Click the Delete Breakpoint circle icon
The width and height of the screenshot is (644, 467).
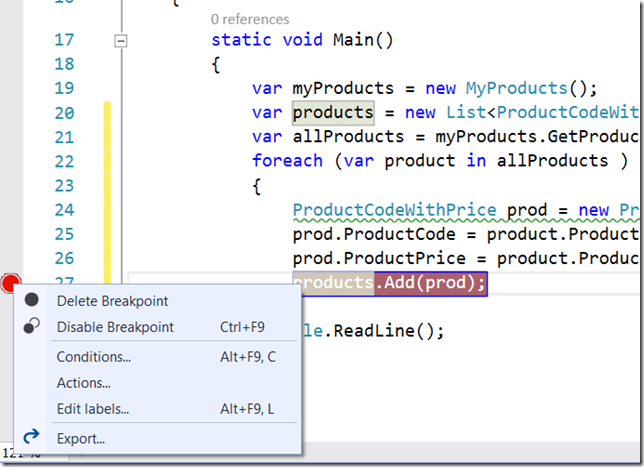(32, 300)
